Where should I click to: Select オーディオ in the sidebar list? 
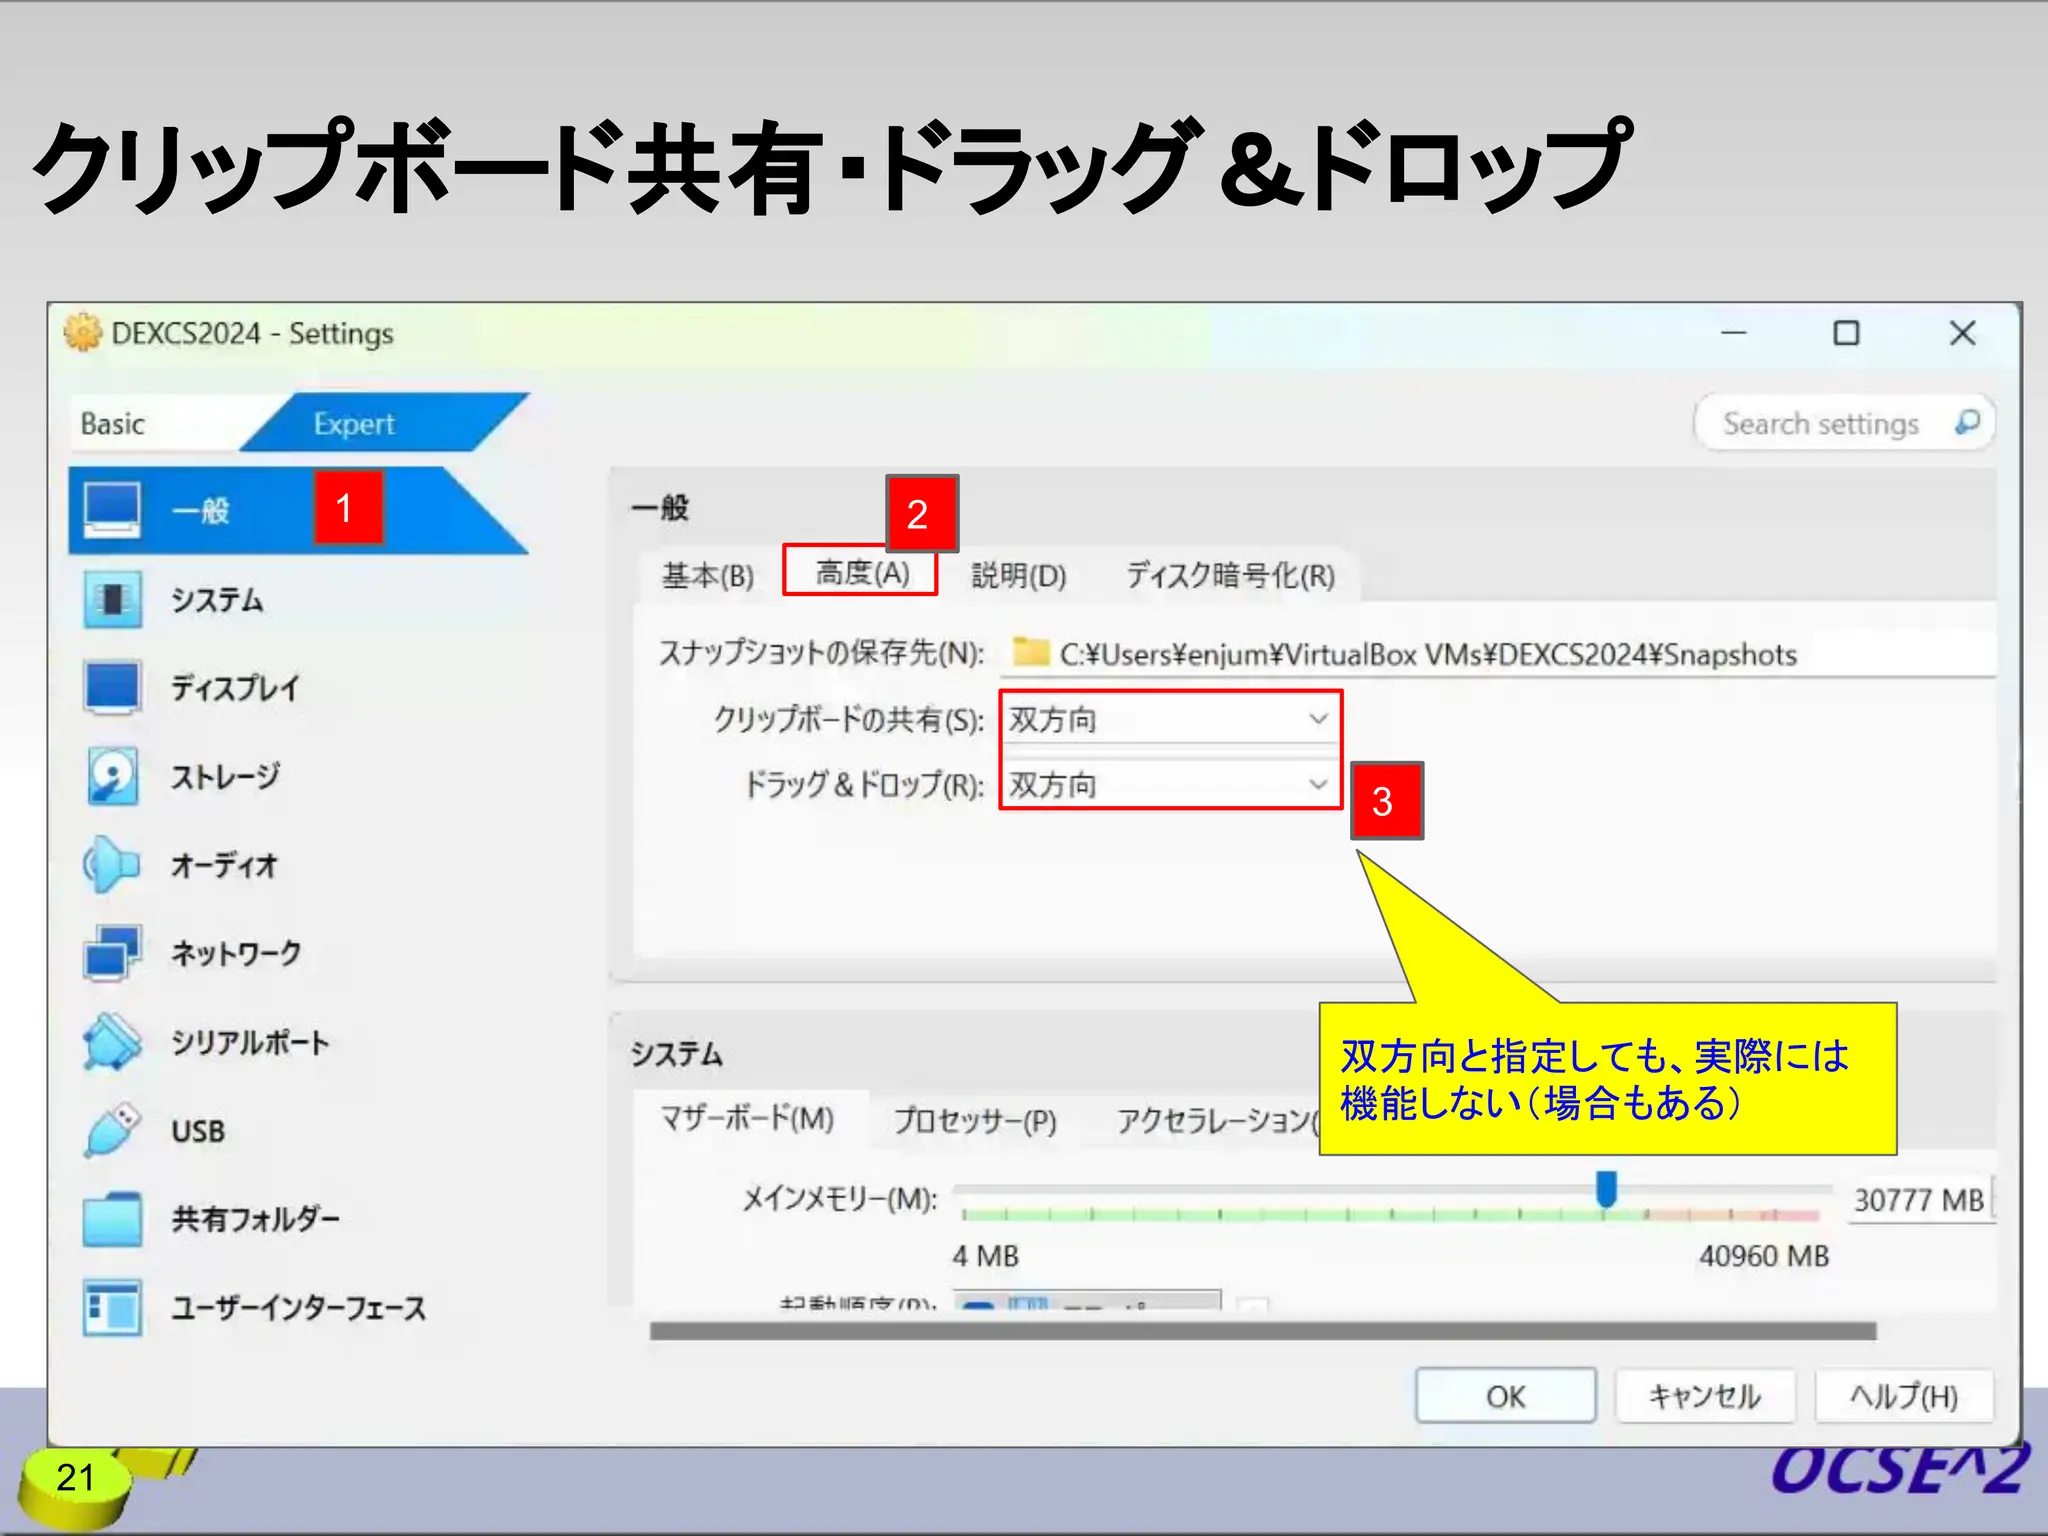(x=224, y=865)
